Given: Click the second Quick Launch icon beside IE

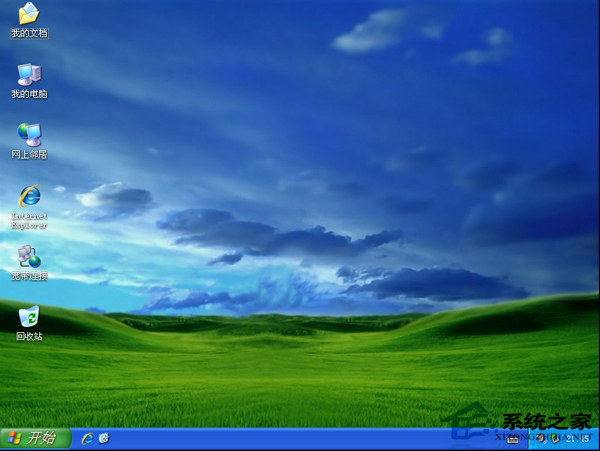Looking at the screenshot, I should (x=104, y=438).
